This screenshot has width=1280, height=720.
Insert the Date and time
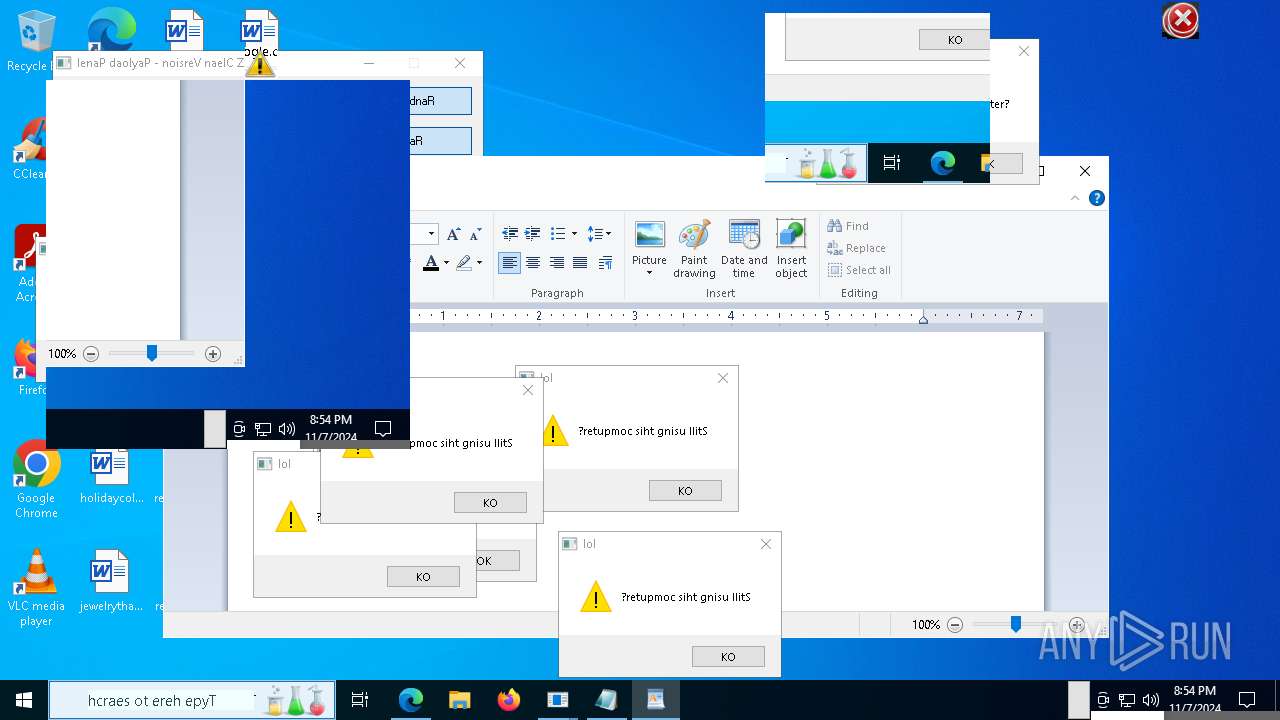coord(744,249)
